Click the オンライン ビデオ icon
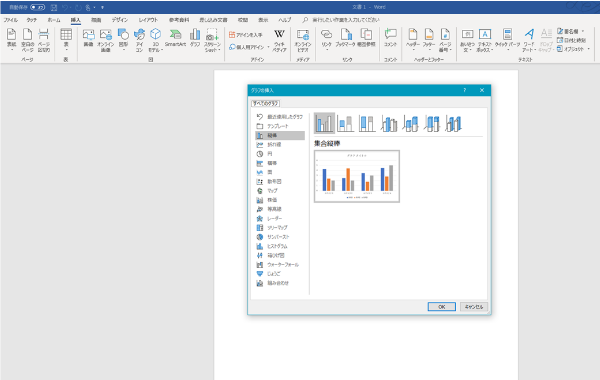The image size is (600, 380). click(x=303, y=40)
